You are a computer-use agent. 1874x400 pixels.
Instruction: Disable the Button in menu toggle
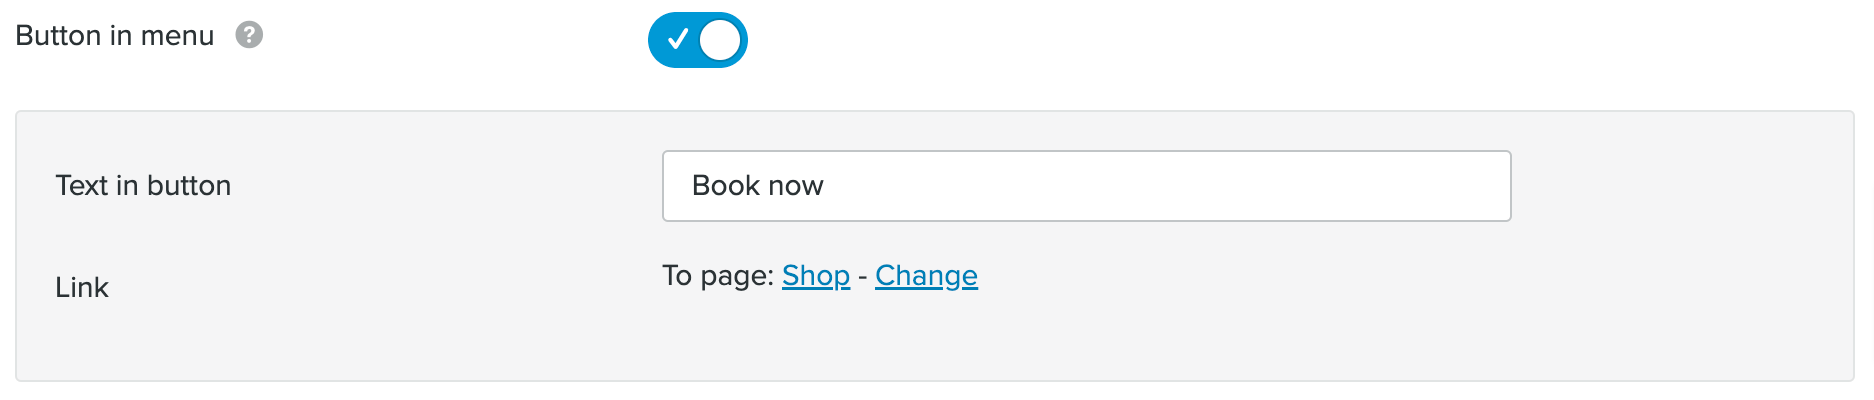(x=697, y=40)
